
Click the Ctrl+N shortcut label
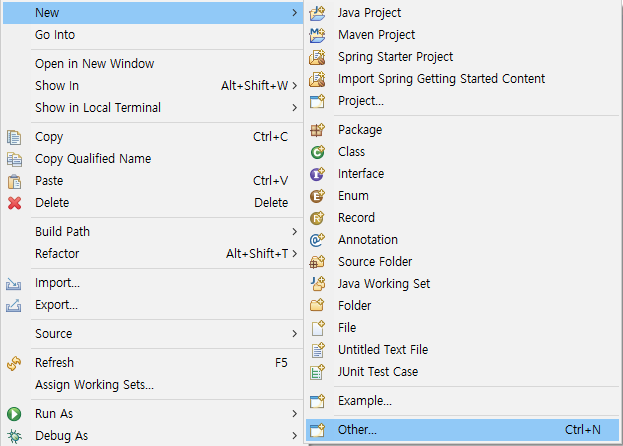click(x=583, y=430)
